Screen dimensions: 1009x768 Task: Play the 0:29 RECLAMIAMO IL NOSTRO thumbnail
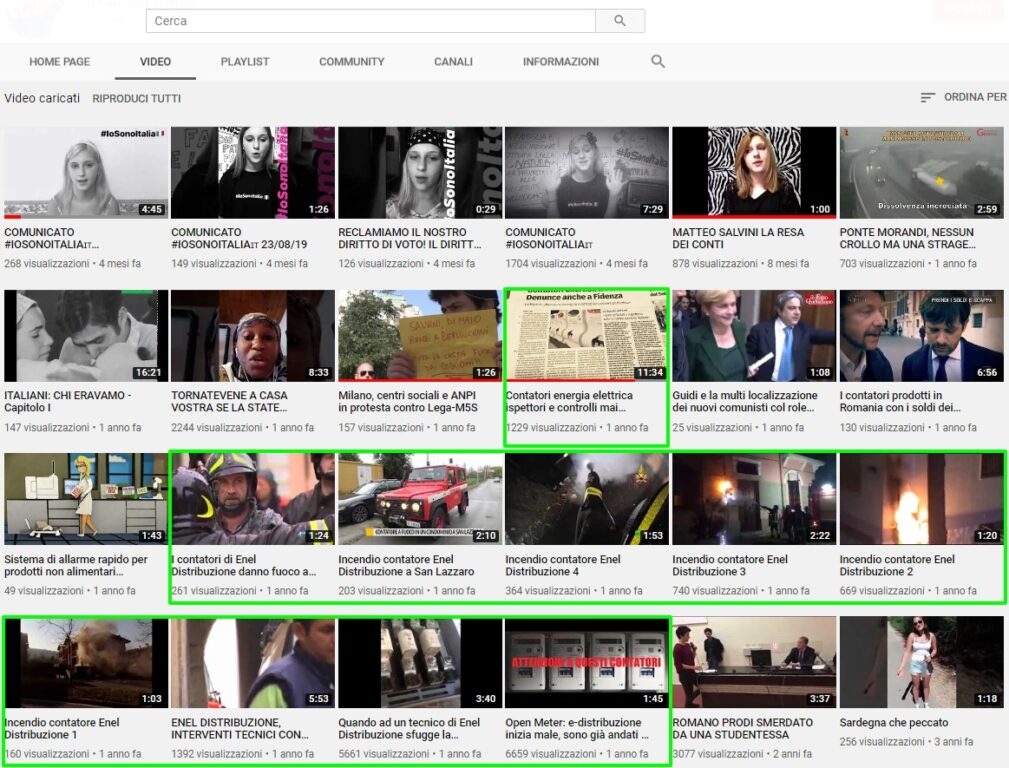tap(420, 173)
